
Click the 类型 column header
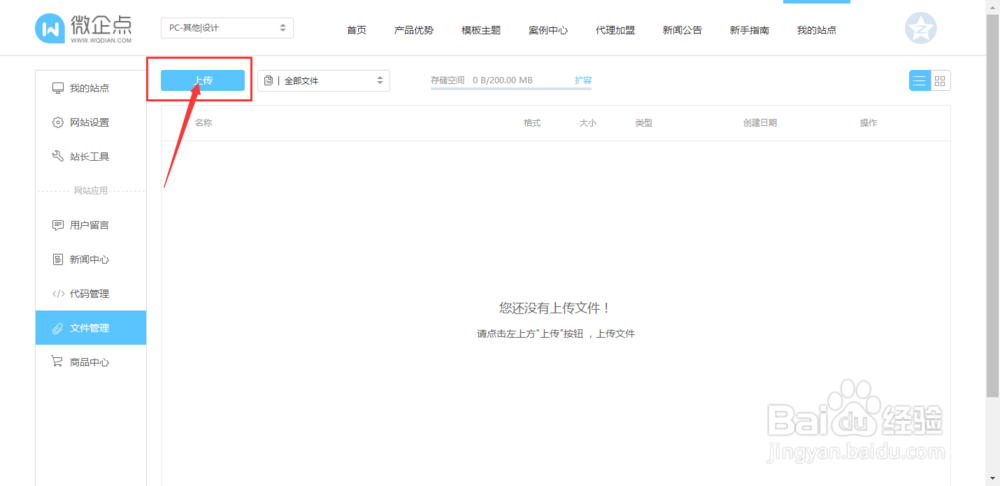pos(643,123)
